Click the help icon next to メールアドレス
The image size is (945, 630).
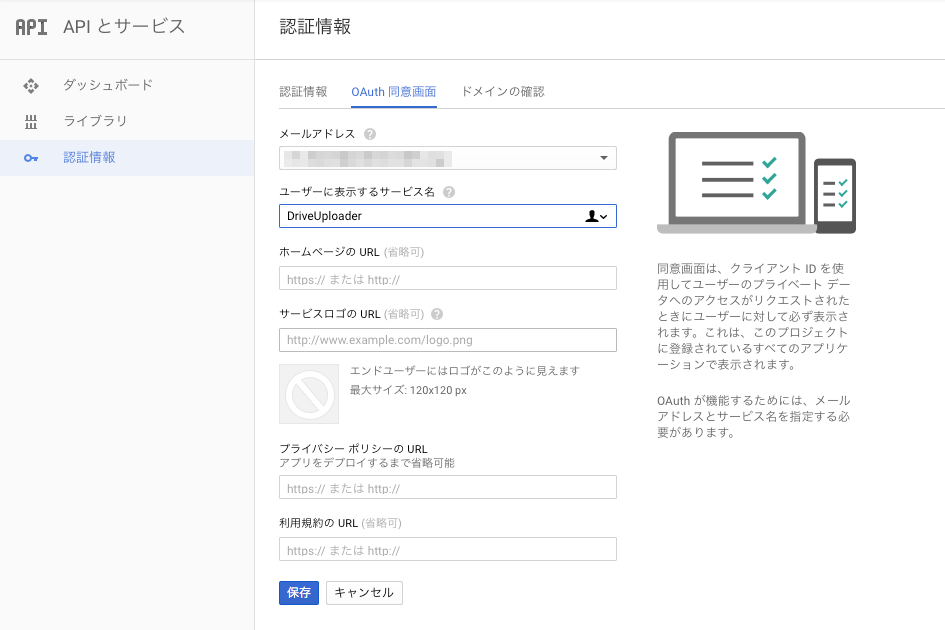(x=370, y=134)
